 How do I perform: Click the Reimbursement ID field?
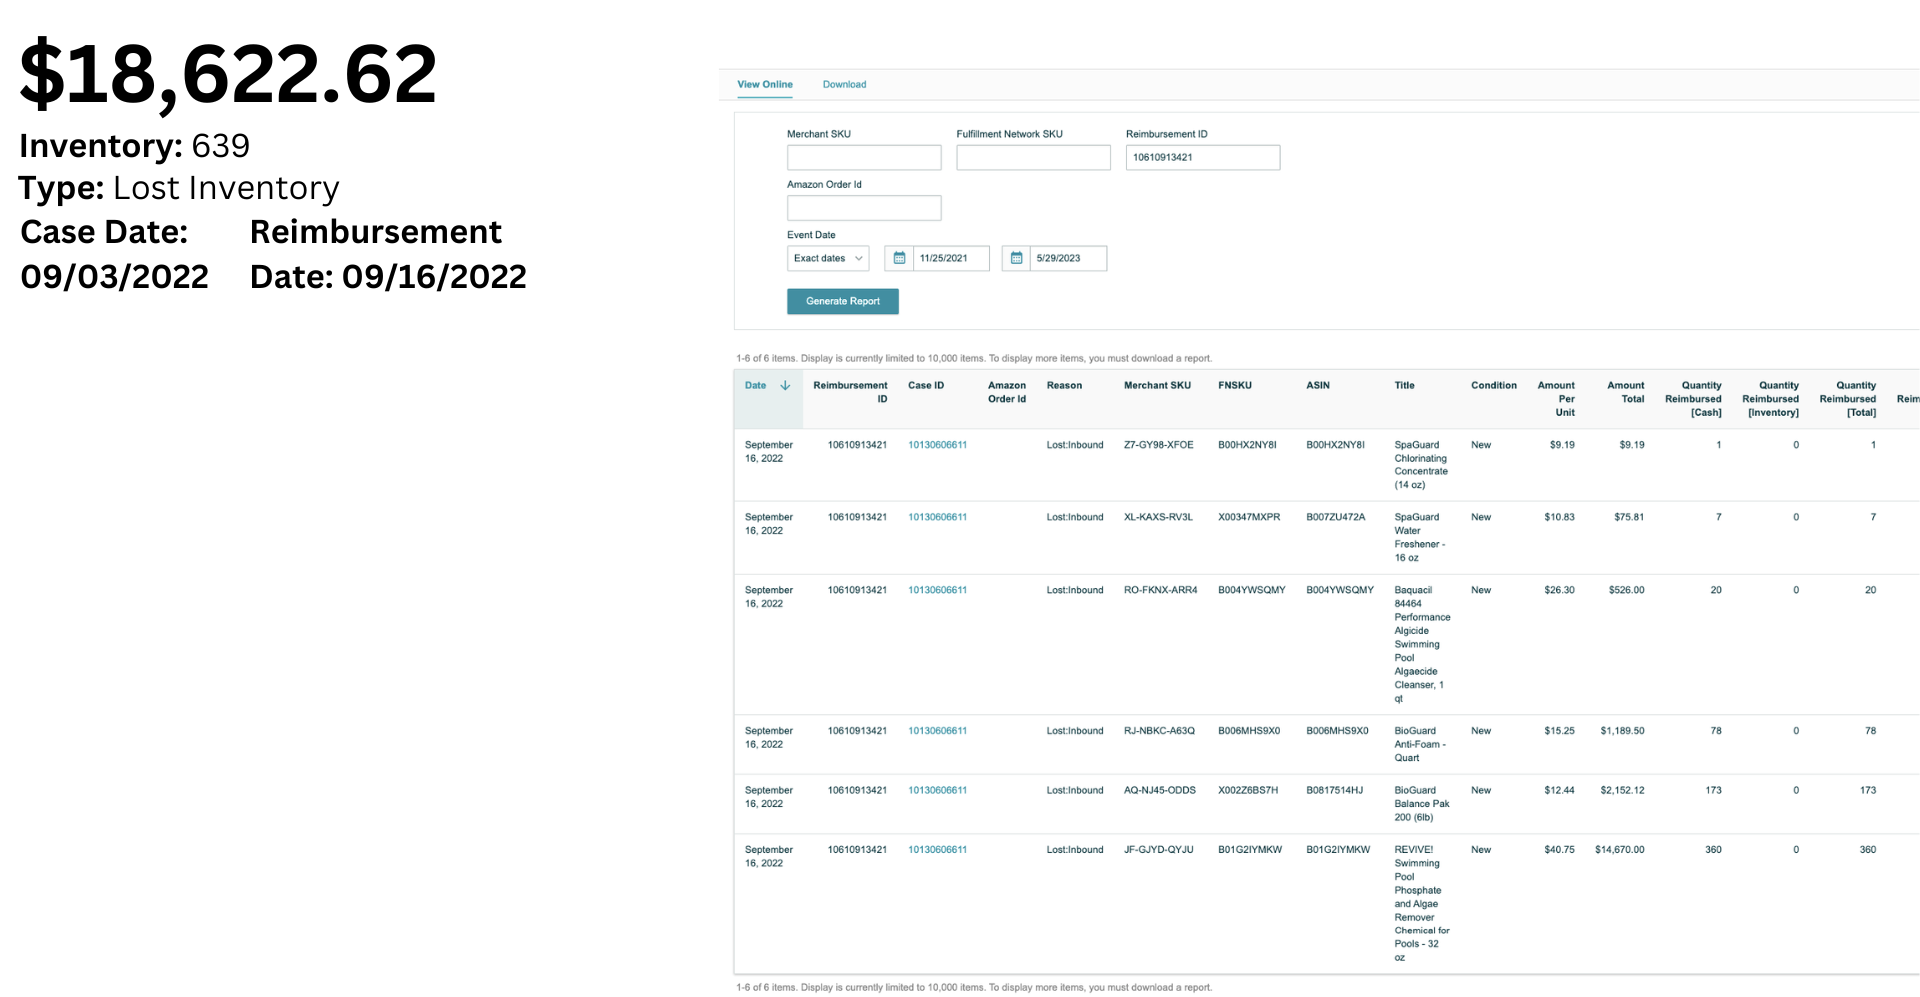[x=1202, y=157]
